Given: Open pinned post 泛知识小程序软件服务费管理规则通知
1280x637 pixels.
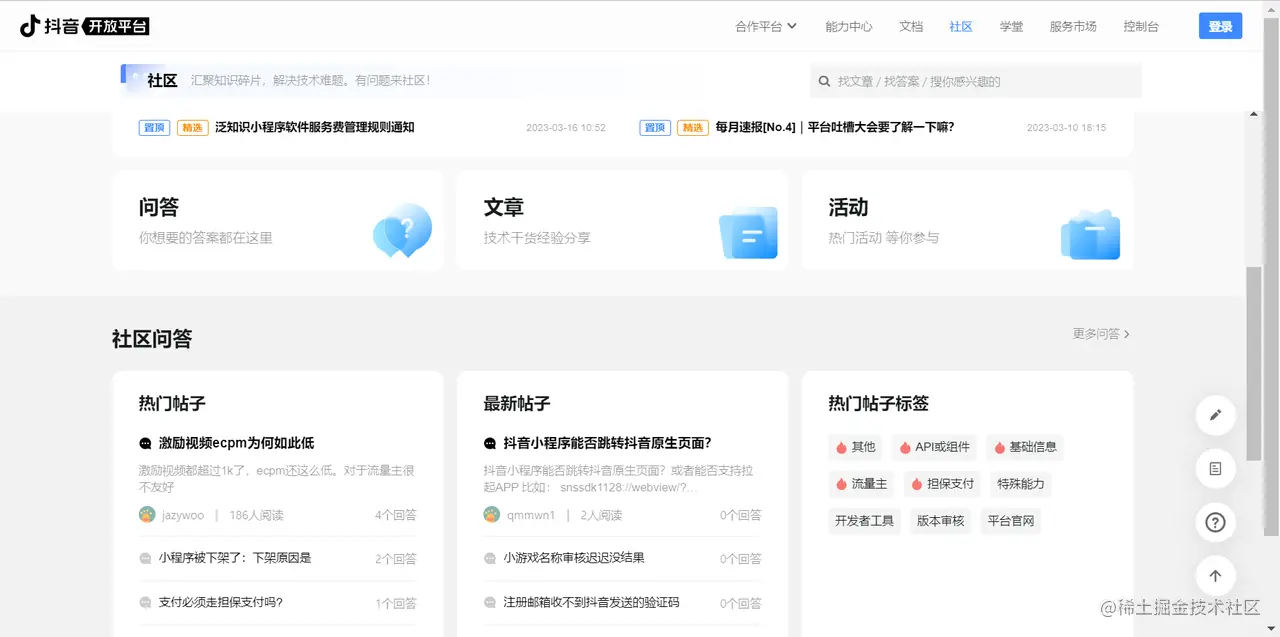Looking at the screenshot, I should click(x=315, y=127).
